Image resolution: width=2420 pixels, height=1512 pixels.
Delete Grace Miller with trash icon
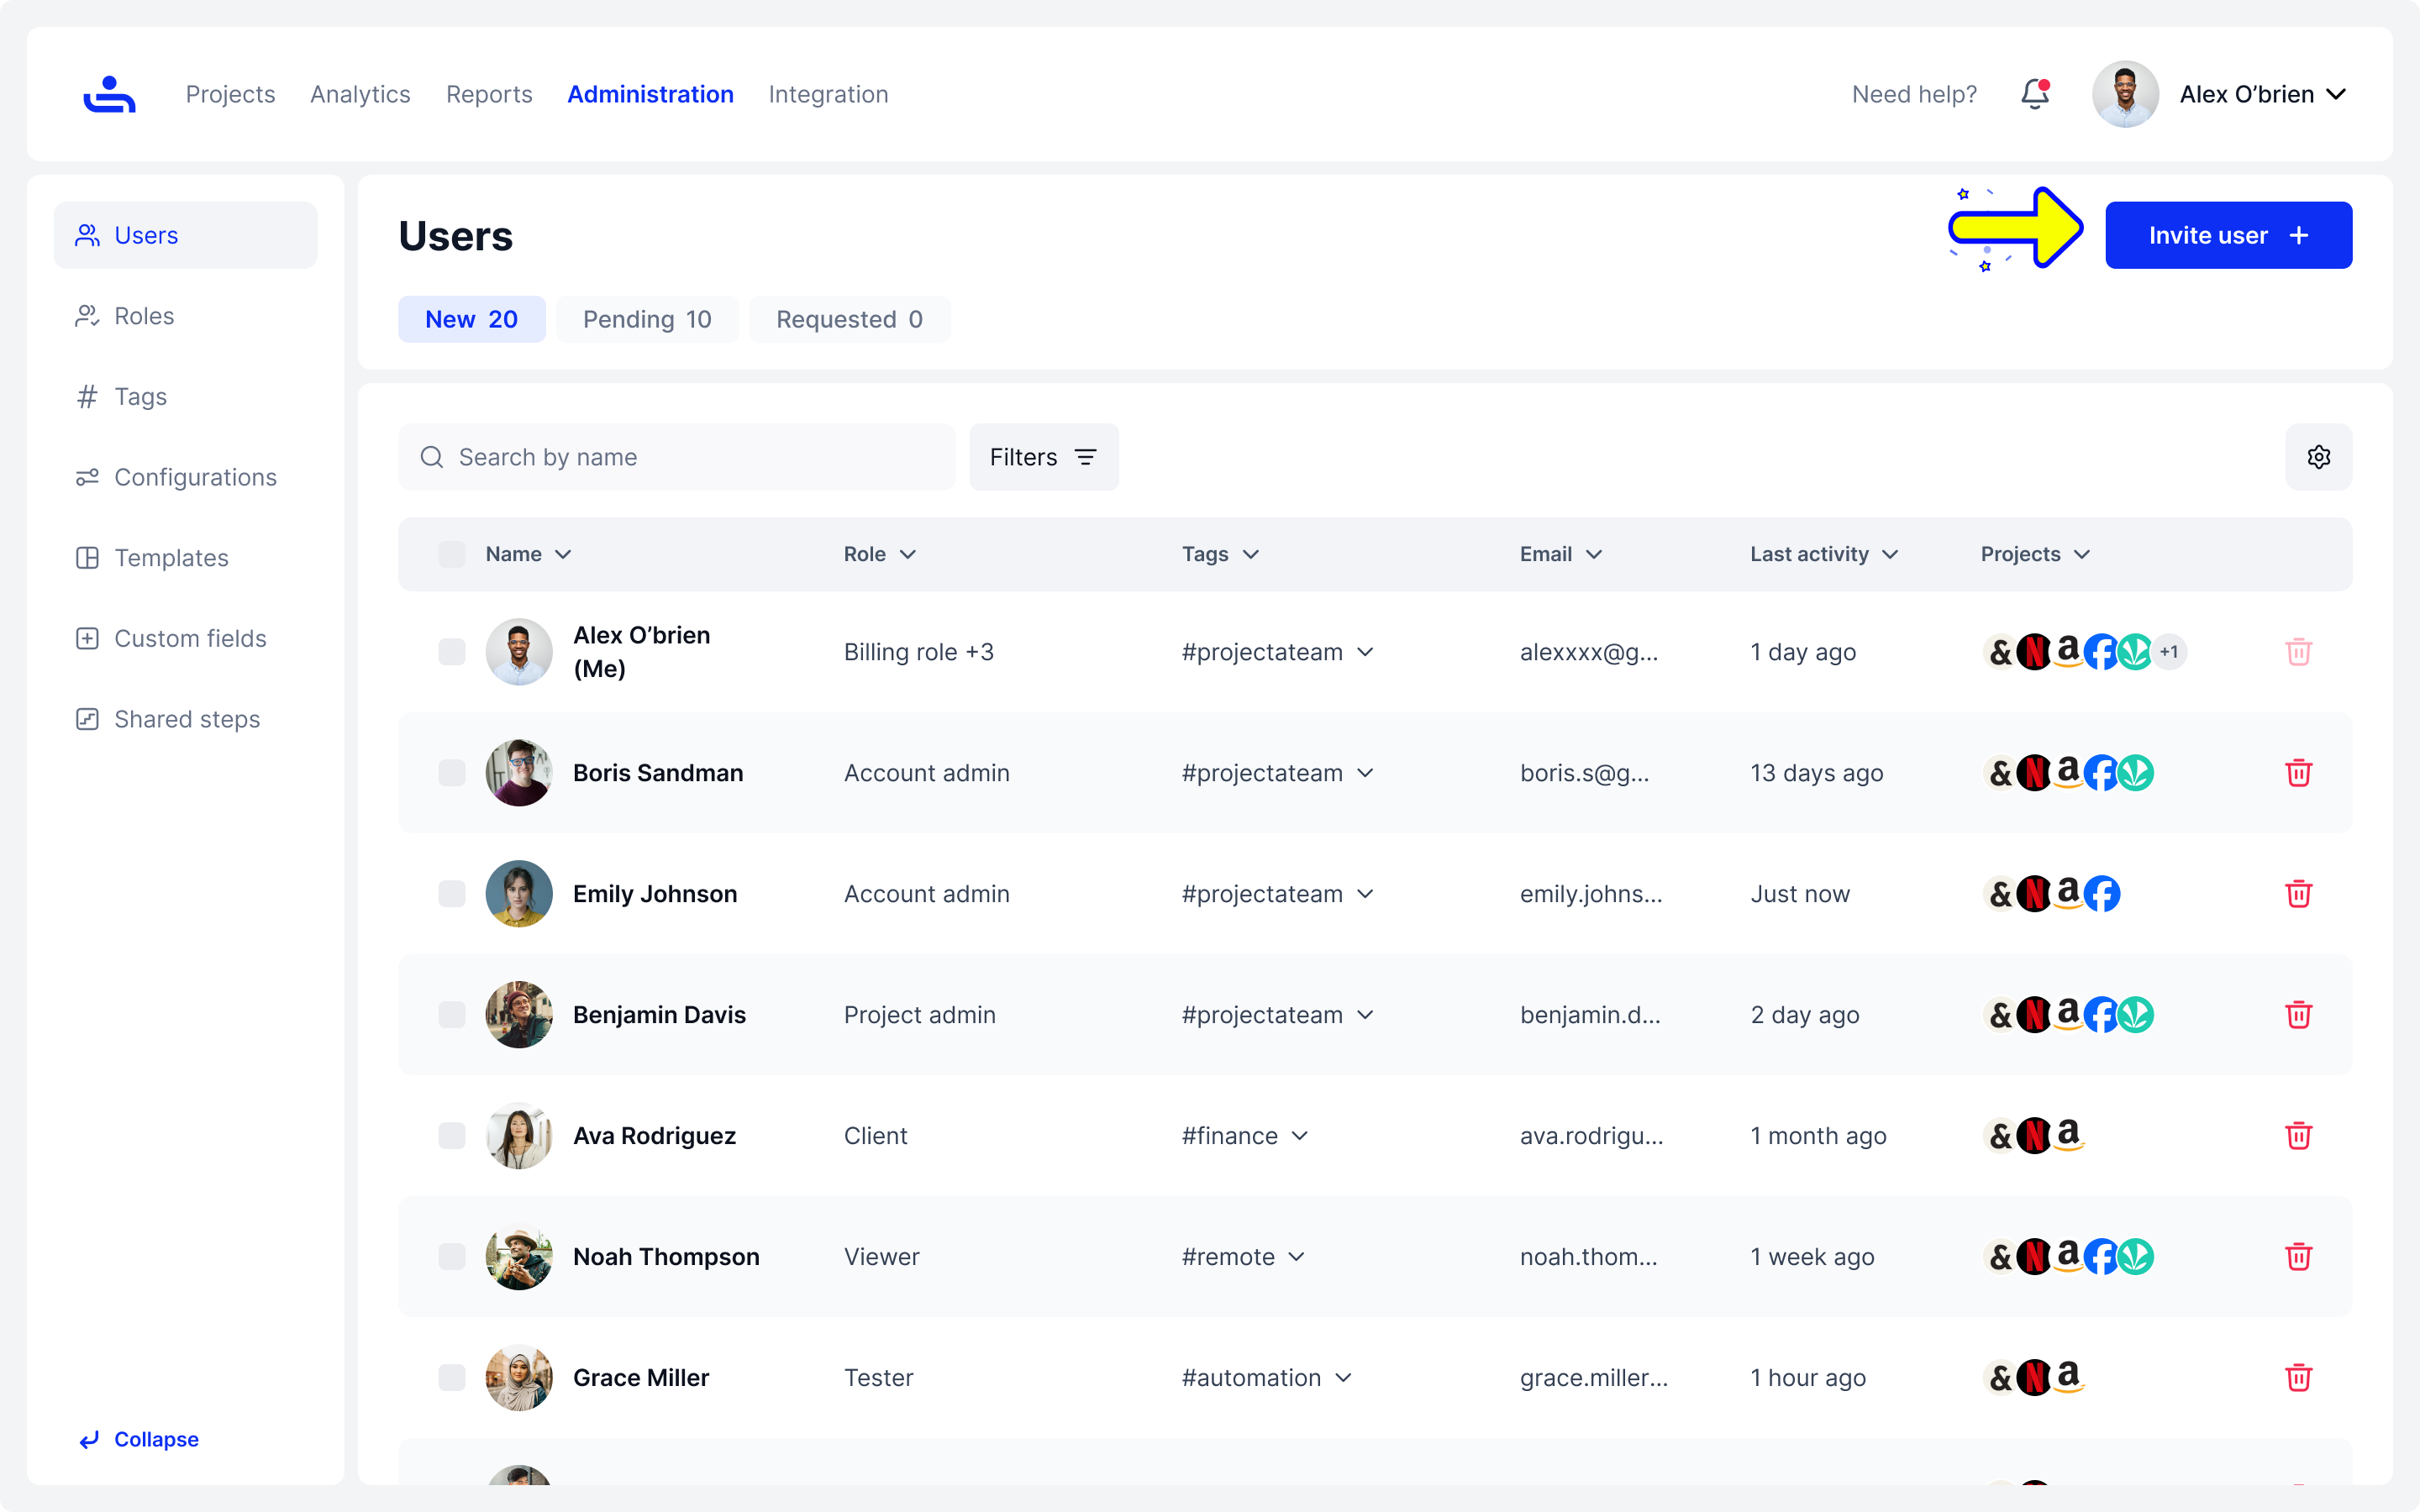click(x=2298, y=1378)
